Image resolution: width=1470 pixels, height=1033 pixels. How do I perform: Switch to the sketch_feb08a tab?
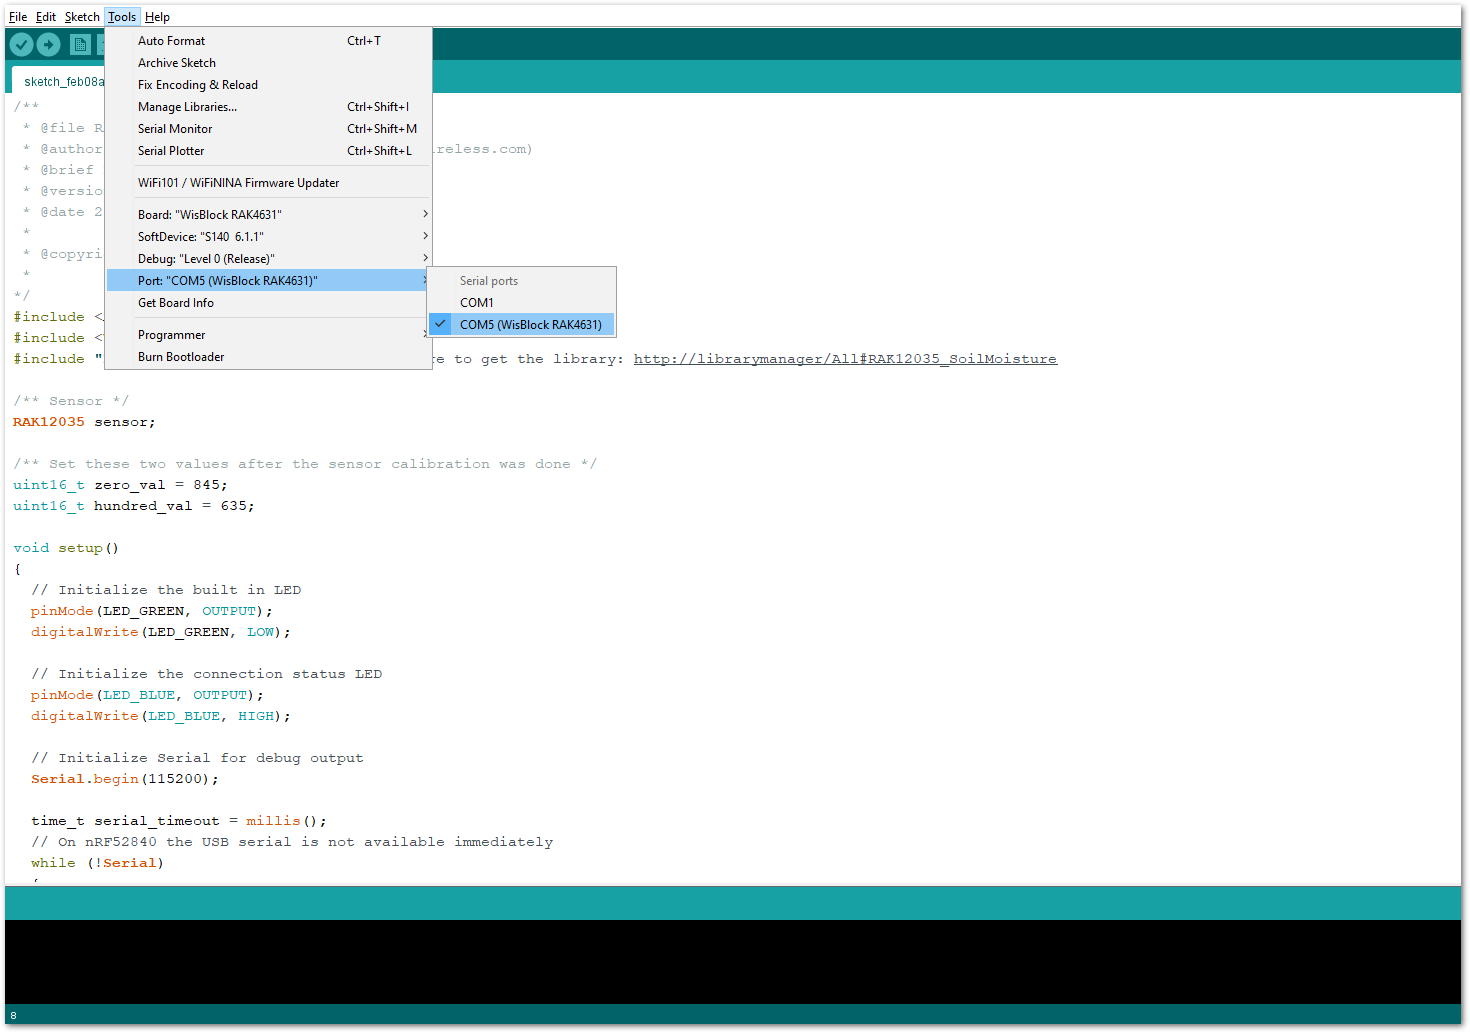tap(58, 81)
